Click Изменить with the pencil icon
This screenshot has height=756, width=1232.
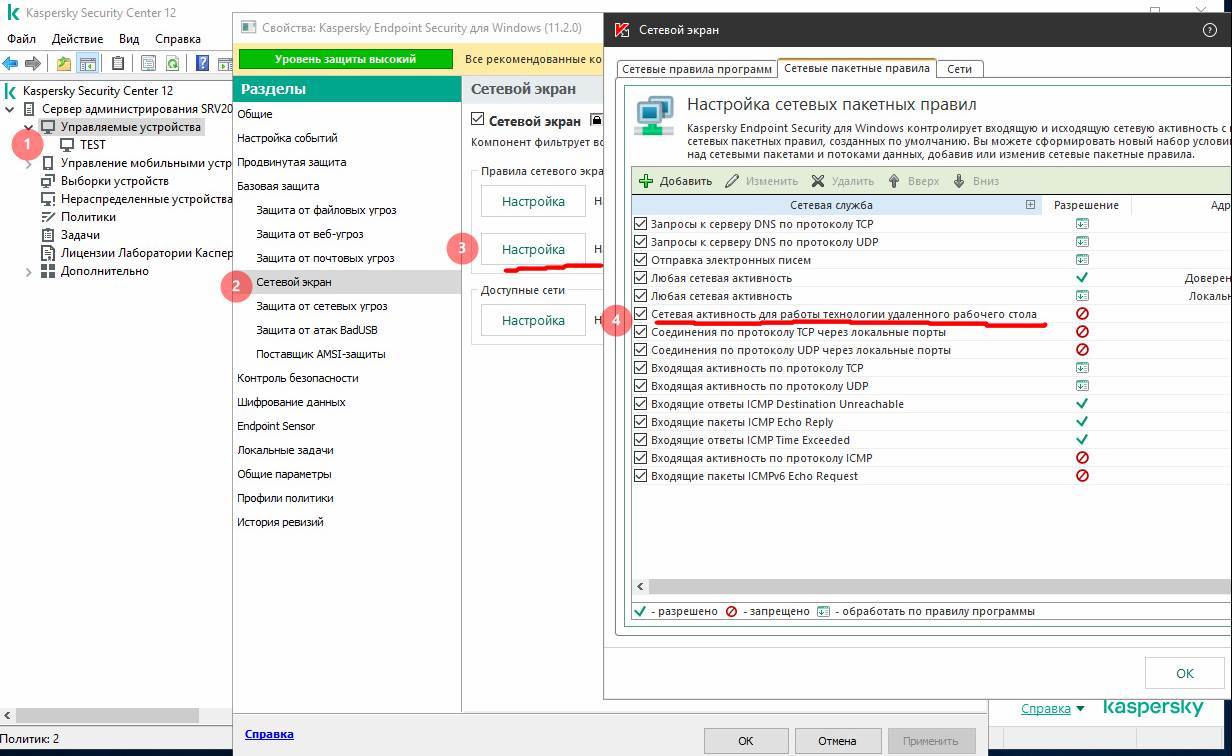[762, 181]
